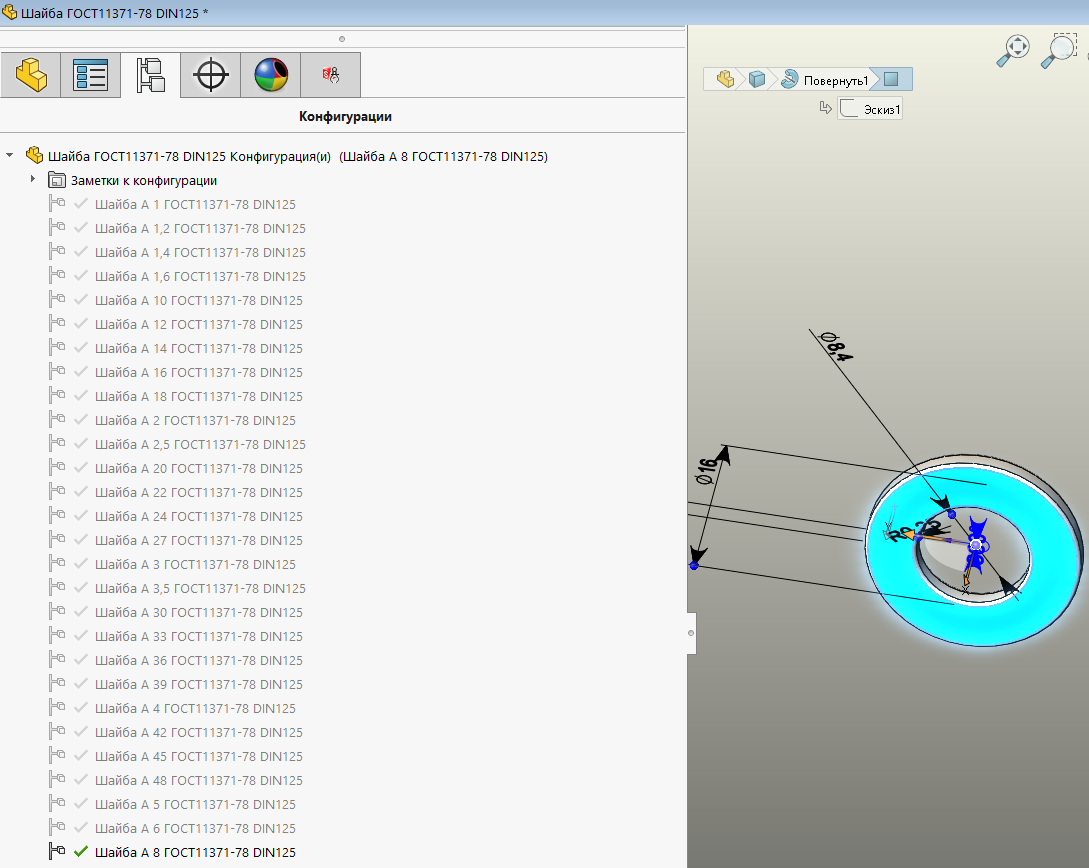Click the Ø16 diameter dimension
The height and width of the screenshot is (868, 1089).
pos(706,470)
